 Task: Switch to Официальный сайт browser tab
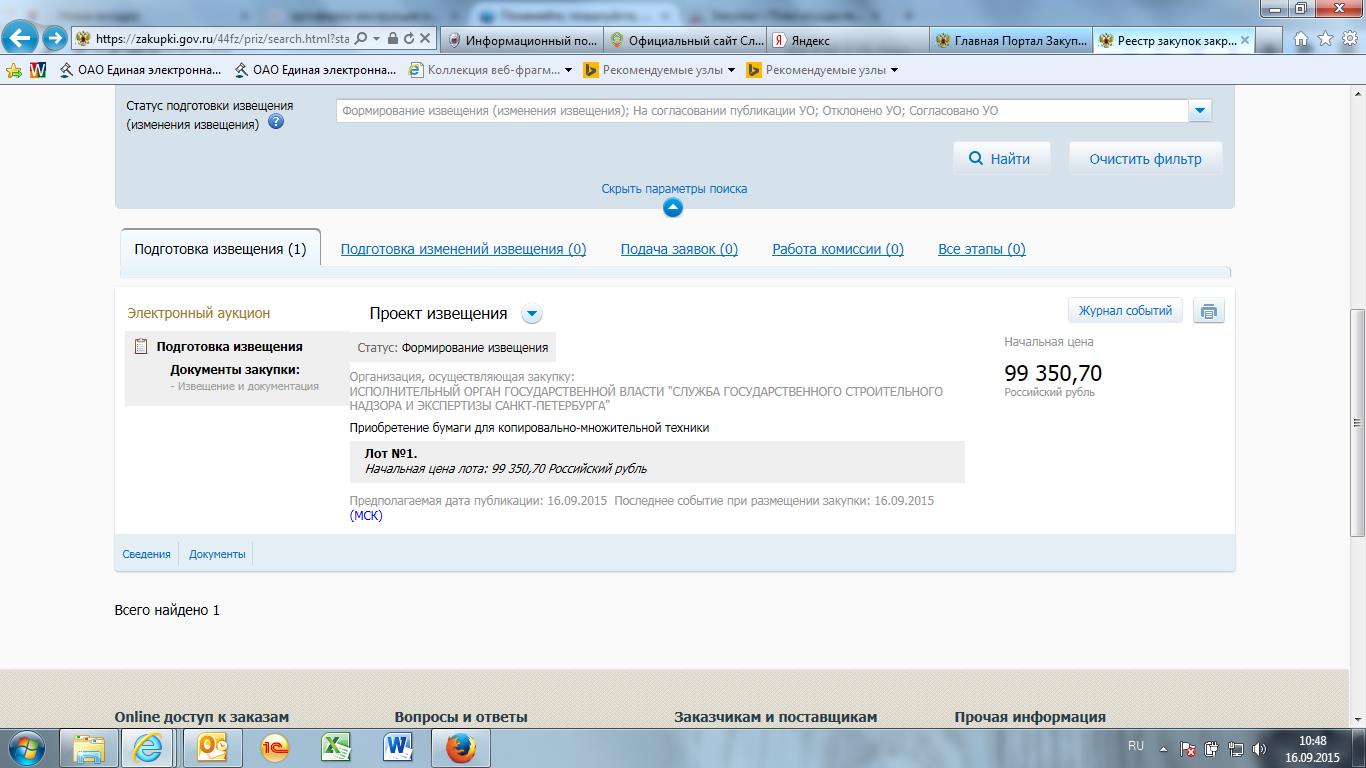pyautogui.click(x=684, y=40)
